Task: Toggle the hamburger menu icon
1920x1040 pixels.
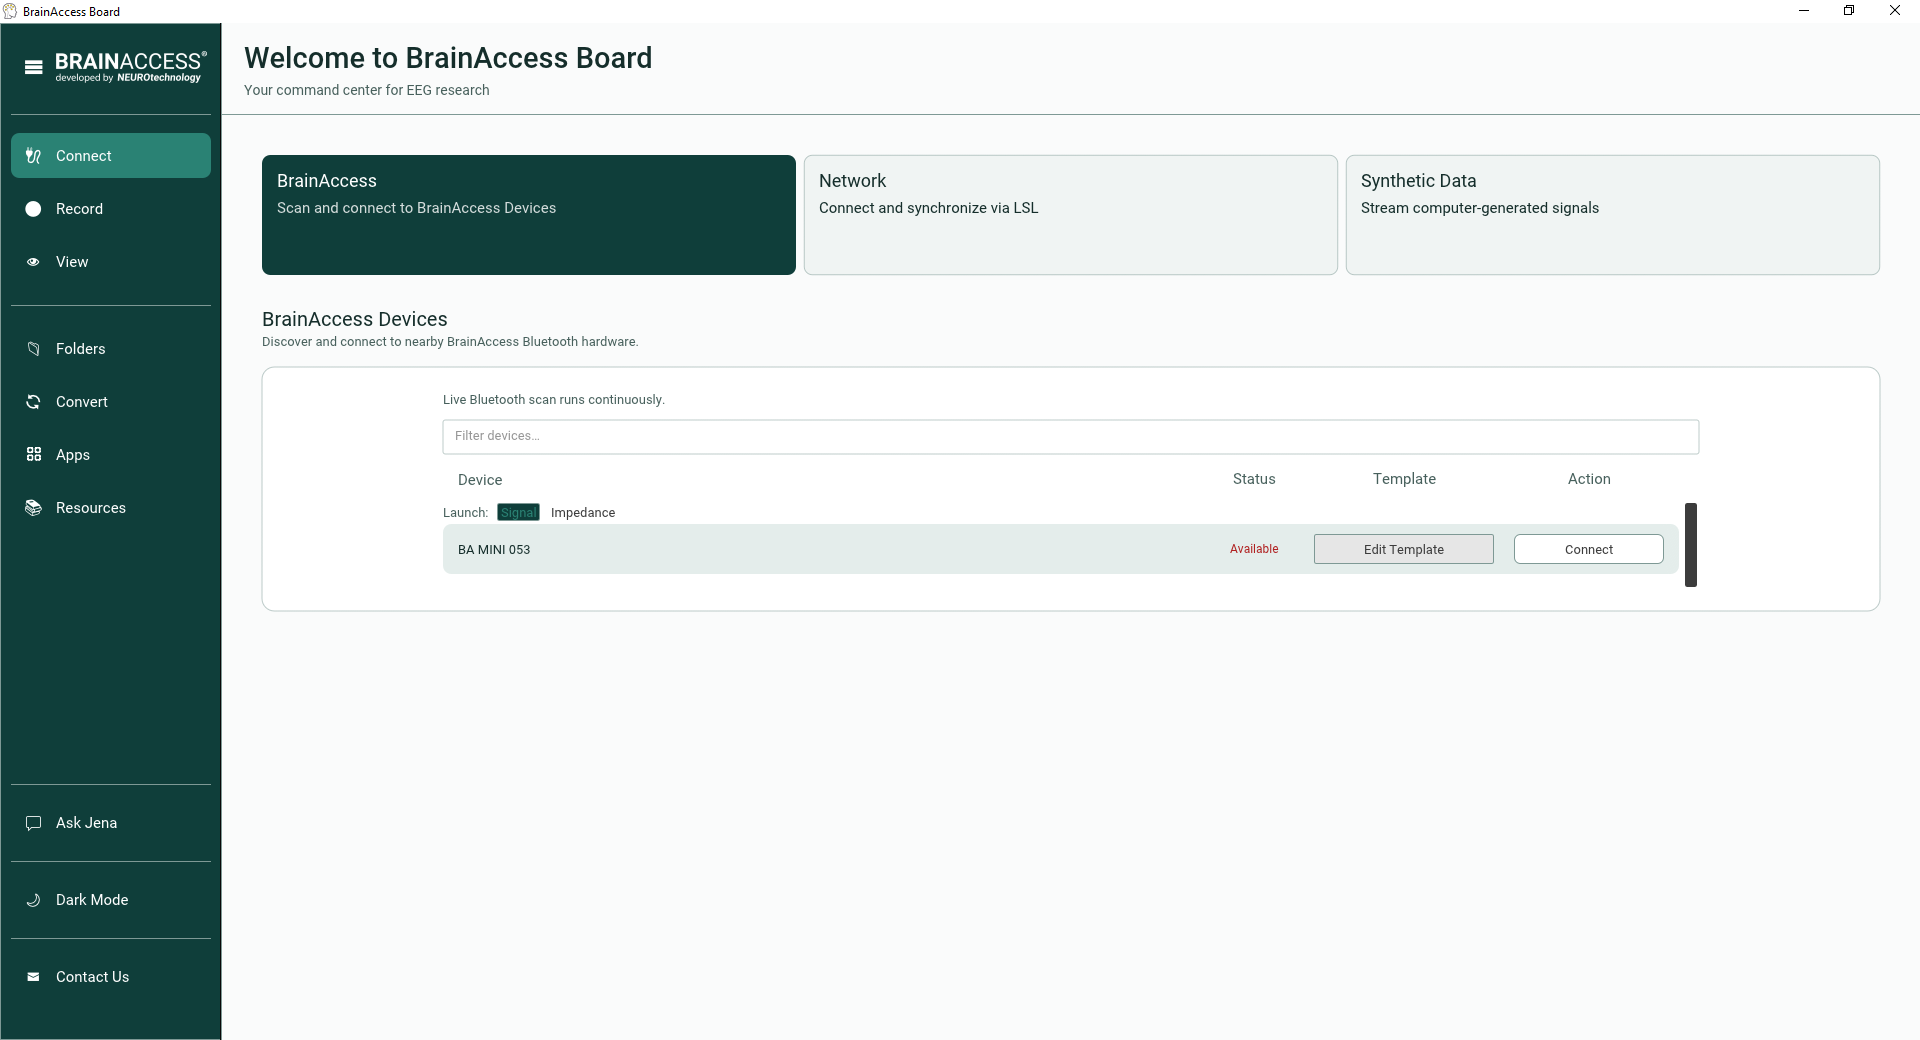Action: [34, 67]
